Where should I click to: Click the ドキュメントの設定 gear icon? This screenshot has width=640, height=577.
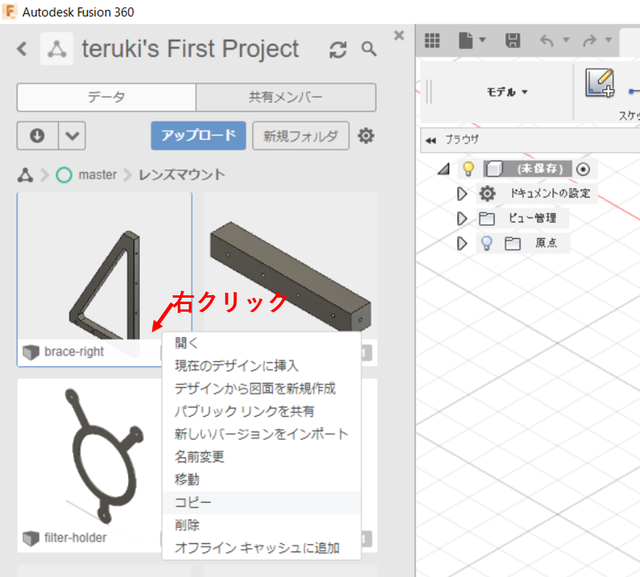tap(487, 194)
